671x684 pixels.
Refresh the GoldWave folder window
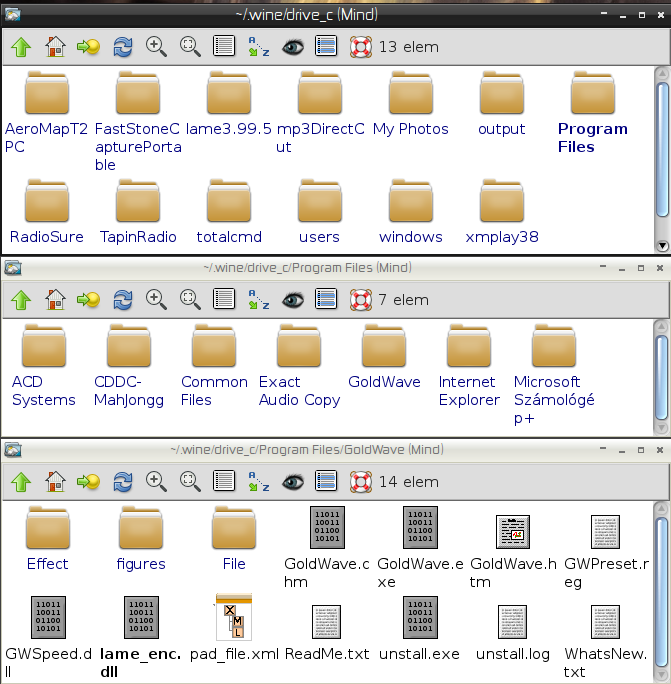[123, 482]
